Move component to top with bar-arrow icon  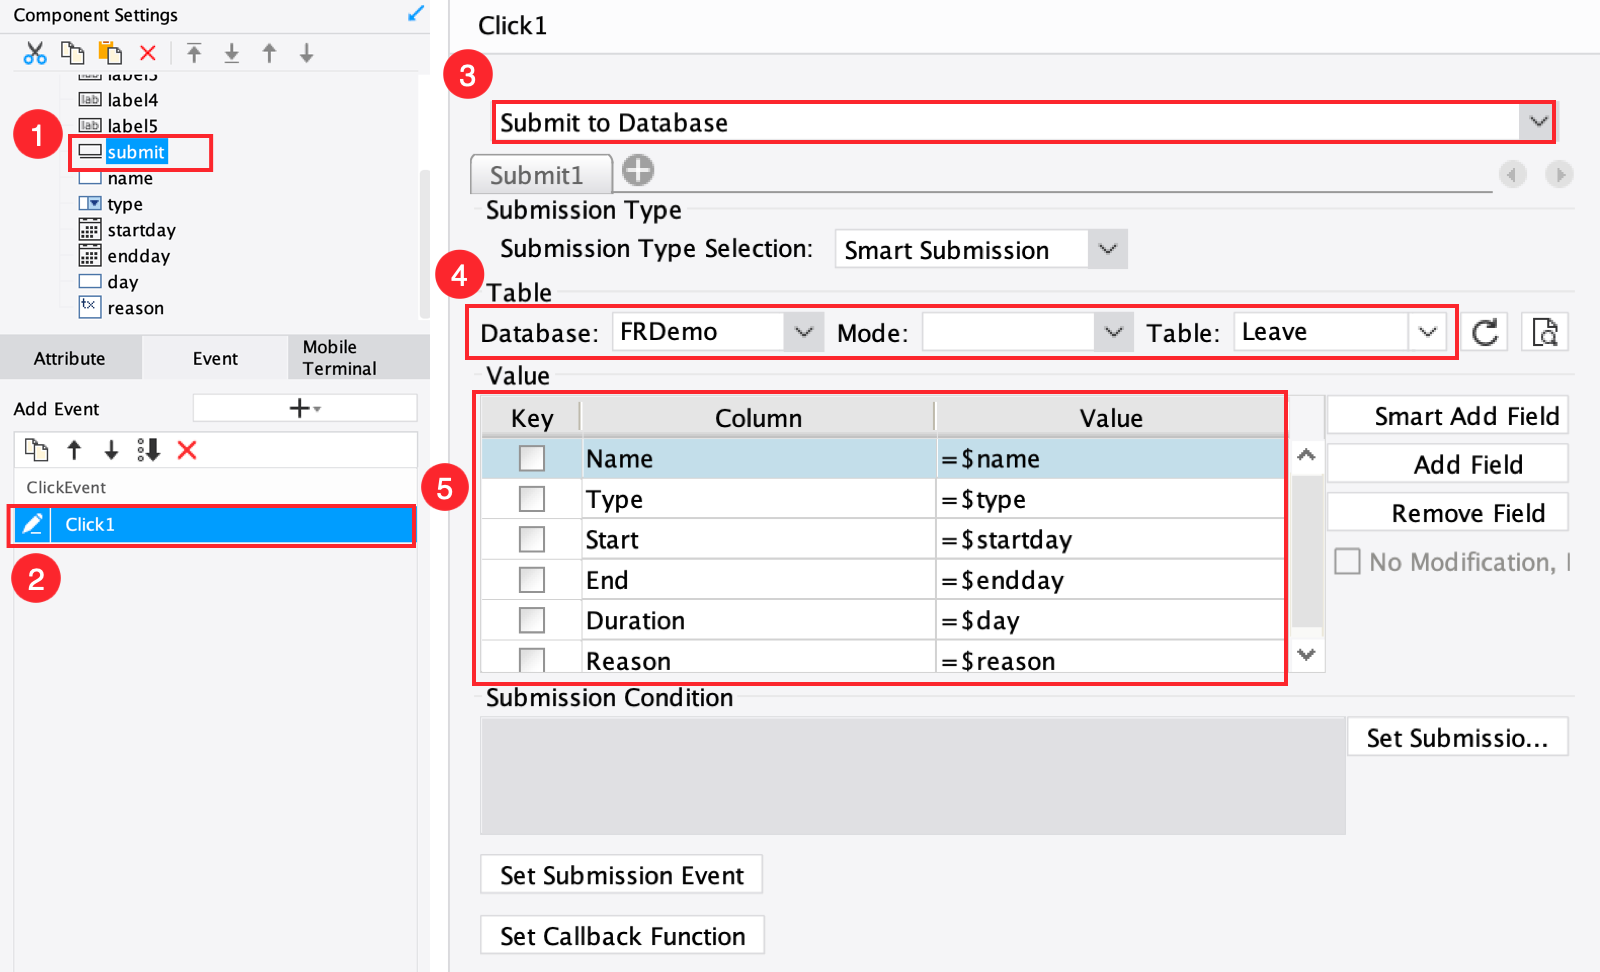[194, 53]
